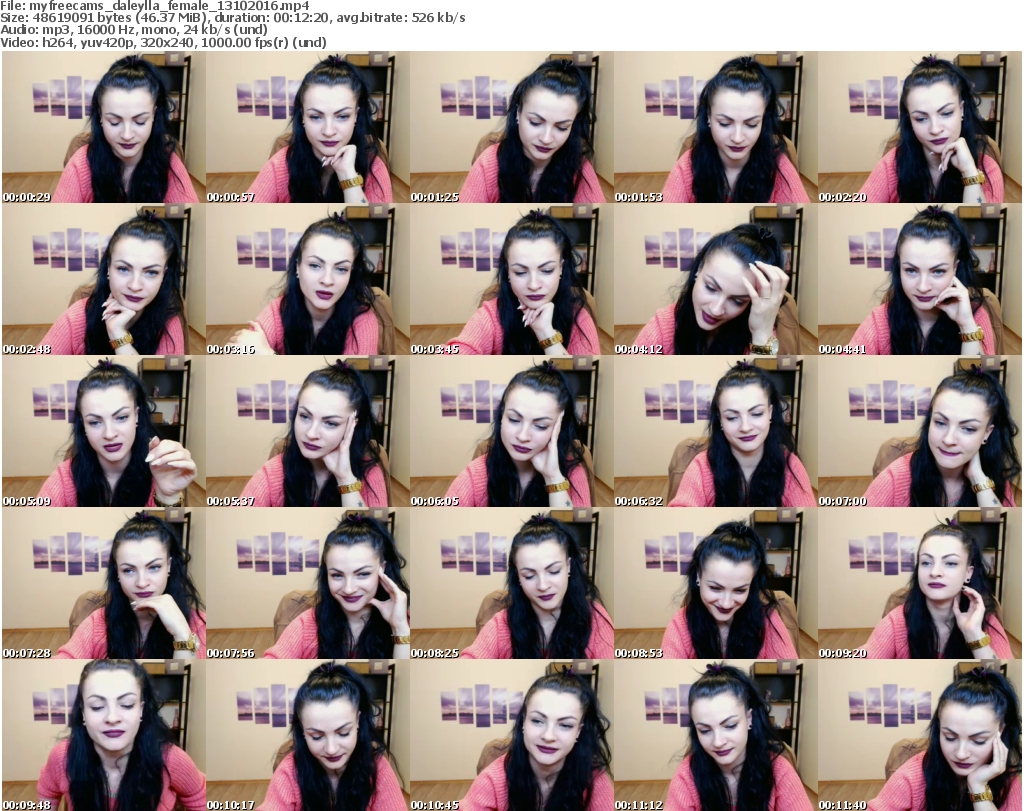Click the Video codec info line
The height and width of the screenshot is (811, 1024).
tap(165, 42)
